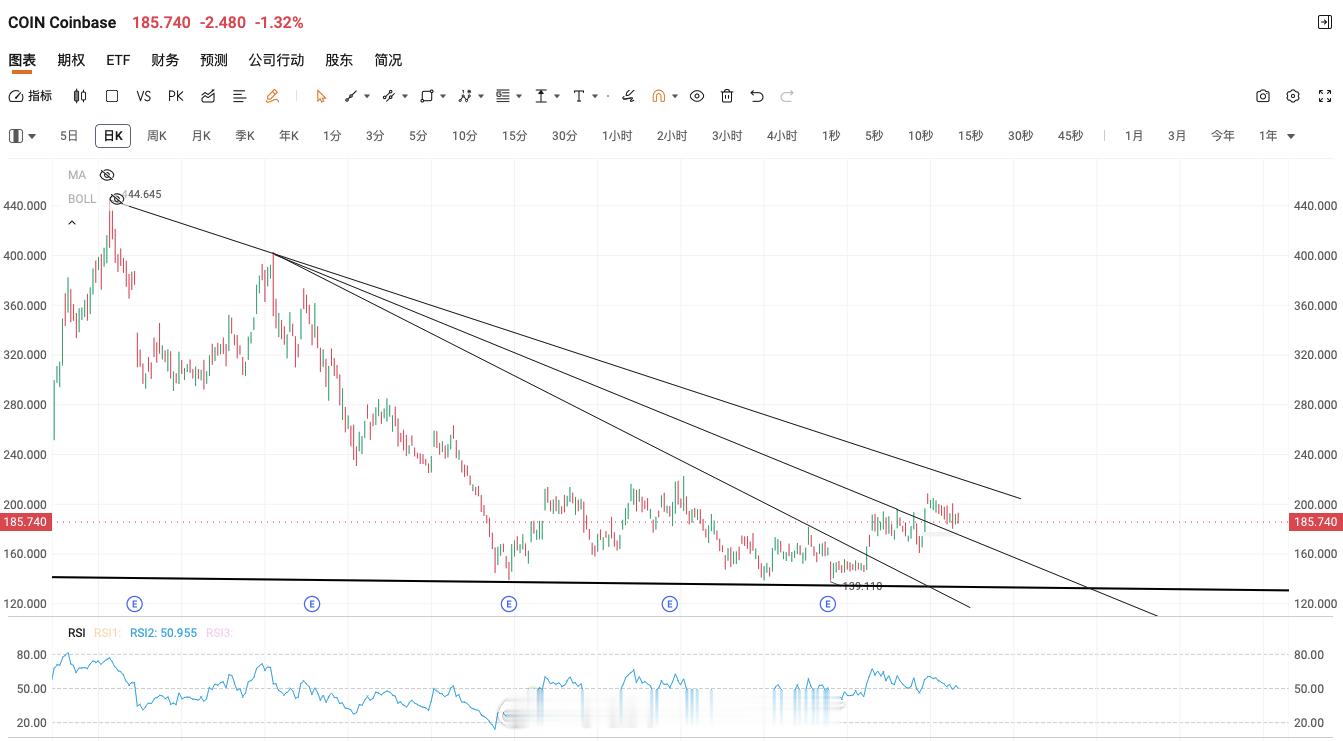Select the candlestick chart type icon

click(x=80, y=96)
